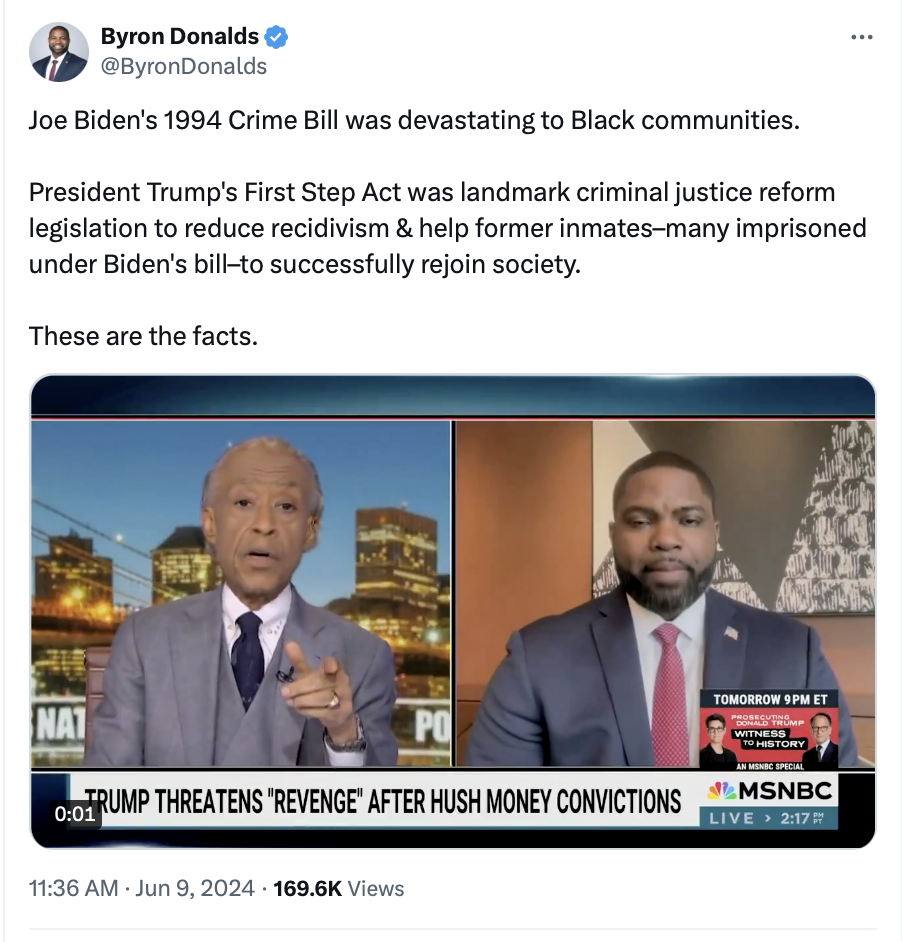Image resolution: width=902 pixels, height=942 pixels.
Task: Click the 'These are the facts.' line
Action: (143, 336)
